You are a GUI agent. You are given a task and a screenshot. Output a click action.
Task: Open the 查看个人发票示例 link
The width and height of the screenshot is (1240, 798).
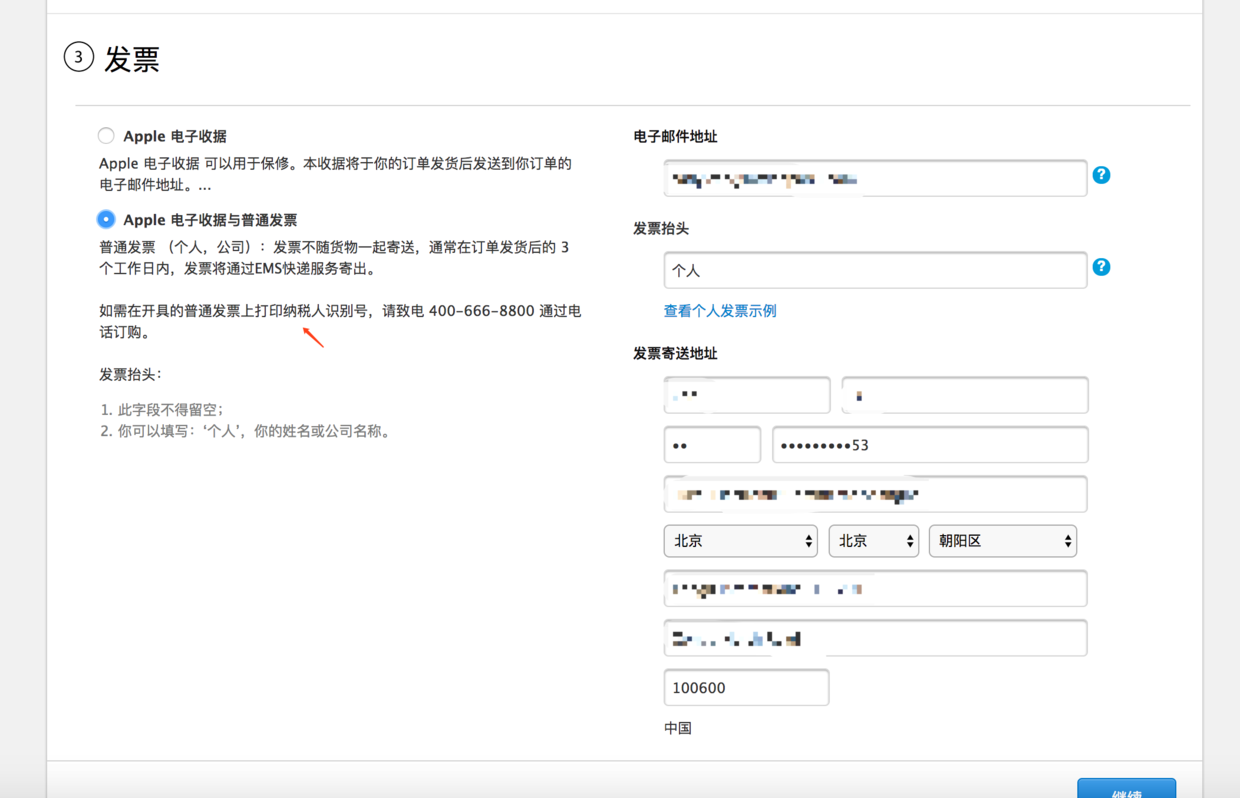pyautogui.click(x=720, y=311)
